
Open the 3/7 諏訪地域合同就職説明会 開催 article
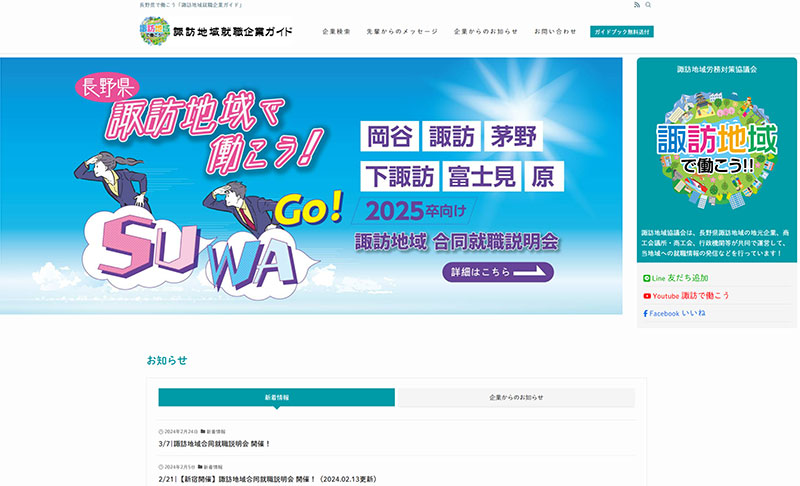click(x=214, y=444)
